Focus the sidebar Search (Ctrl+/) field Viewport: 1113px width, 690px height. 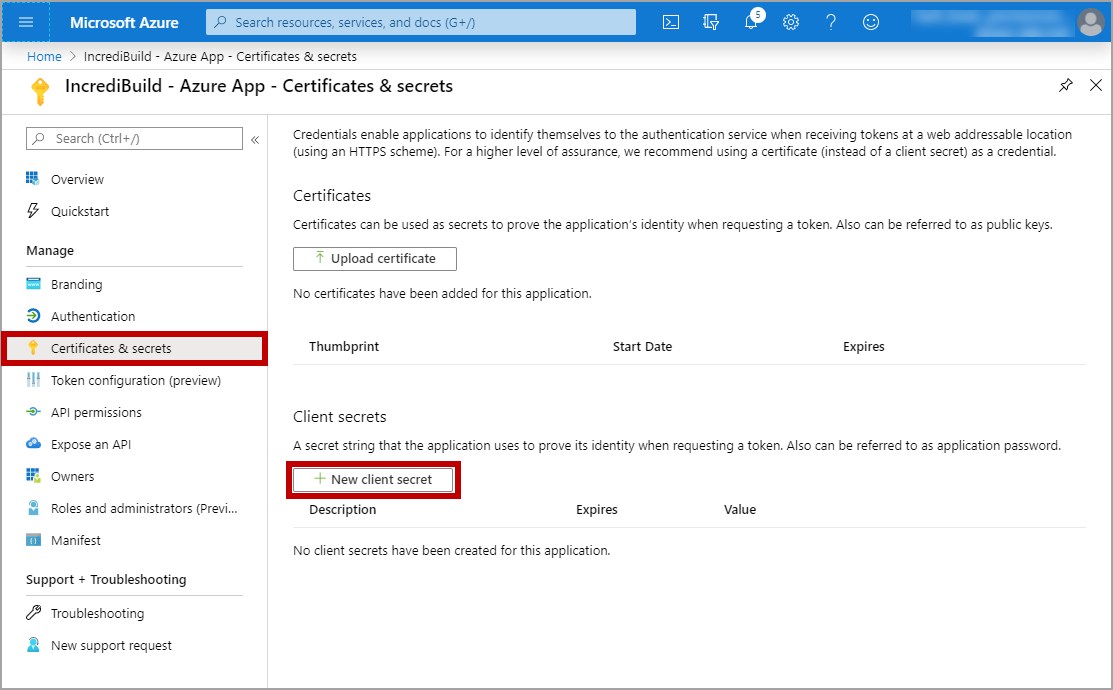coord(134,138)
